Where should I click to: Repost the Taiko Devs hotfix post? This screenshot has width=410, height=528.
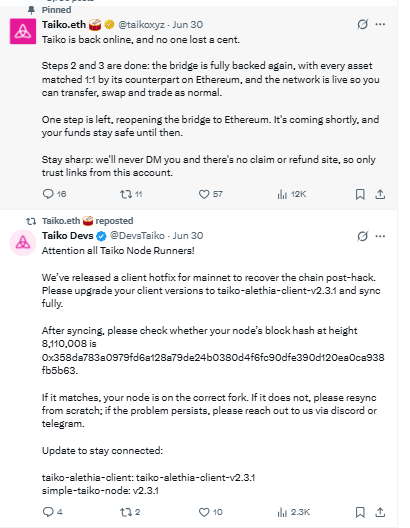(x=130, y=512)
